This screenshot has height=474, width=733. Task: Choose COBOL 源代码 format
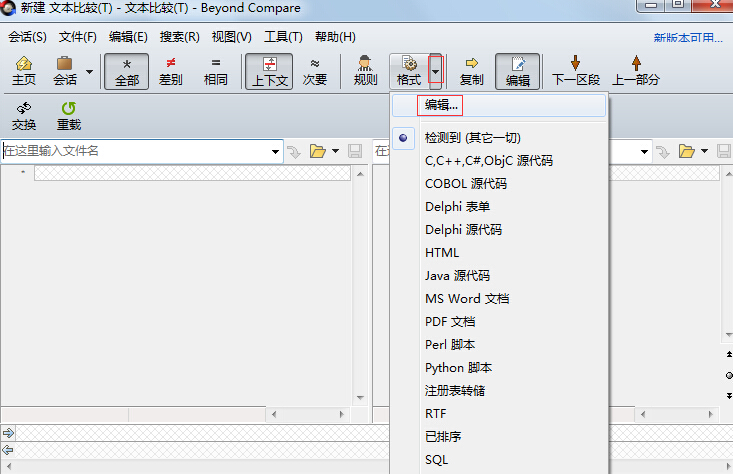click(x=499, y=184)
